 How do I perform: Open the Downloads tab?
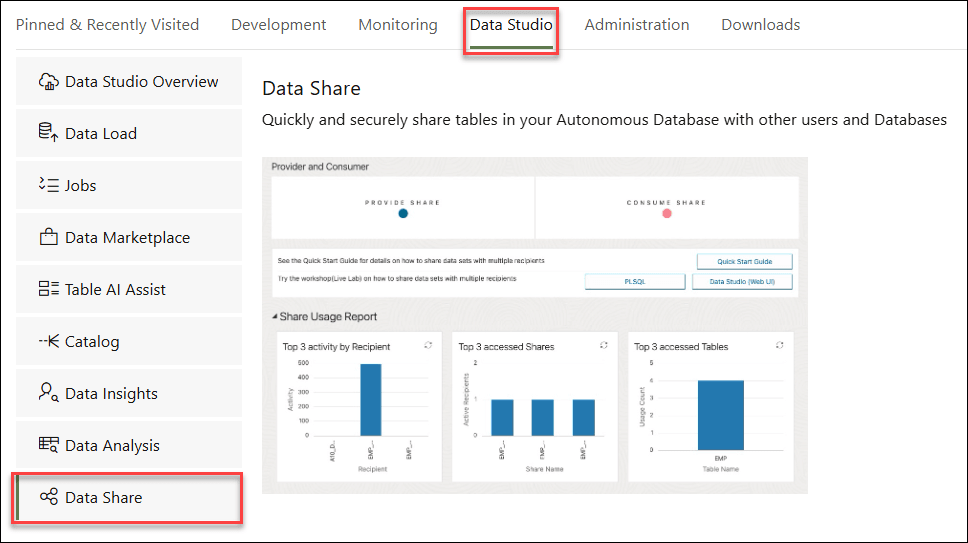pos(761,25)
